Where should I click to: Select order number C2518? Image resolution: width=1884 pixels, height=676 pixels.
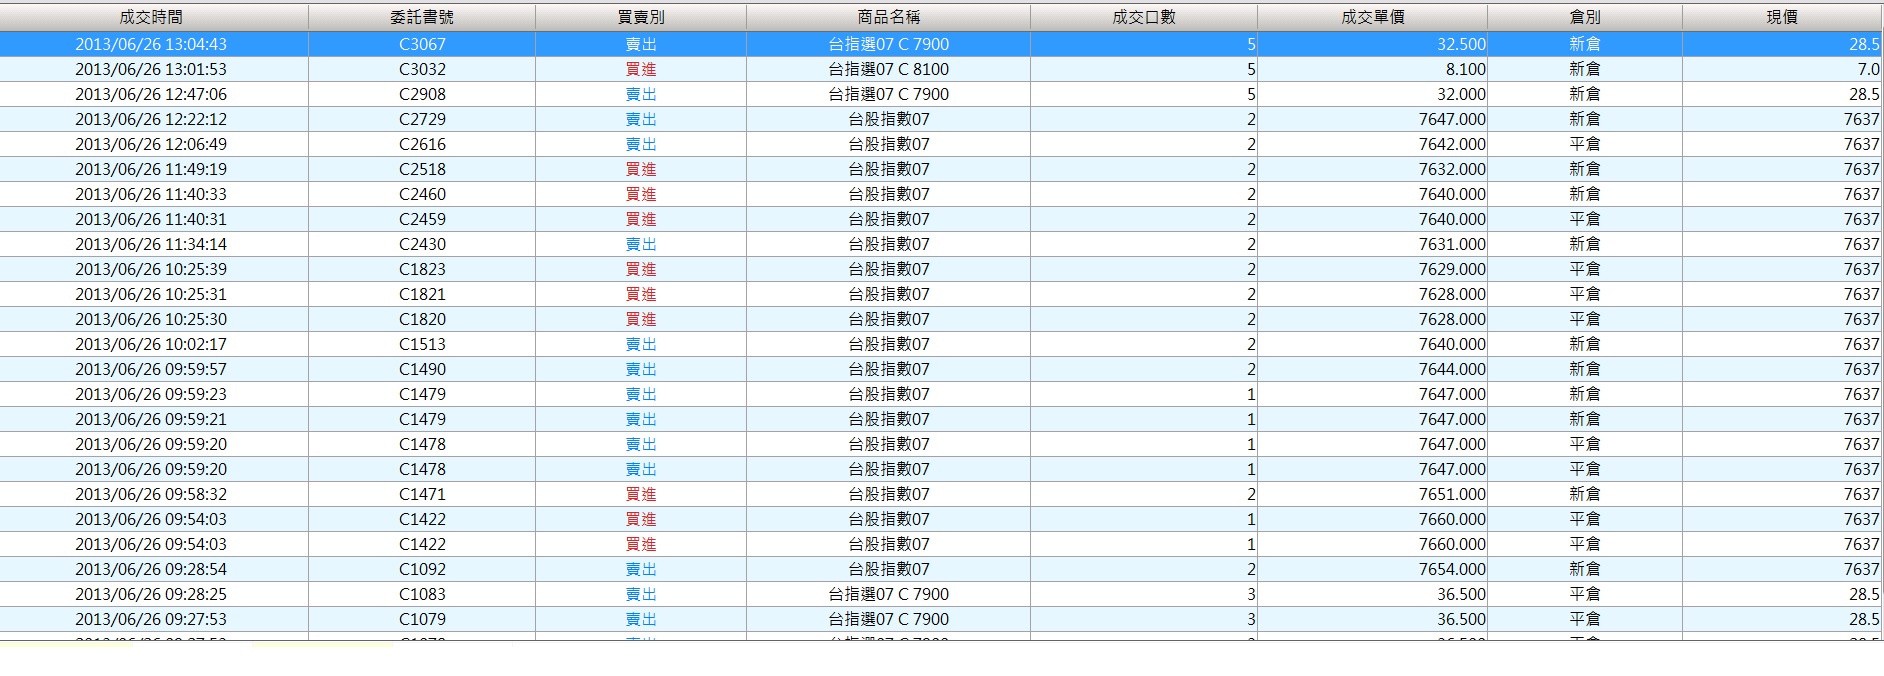pos(422,169)
